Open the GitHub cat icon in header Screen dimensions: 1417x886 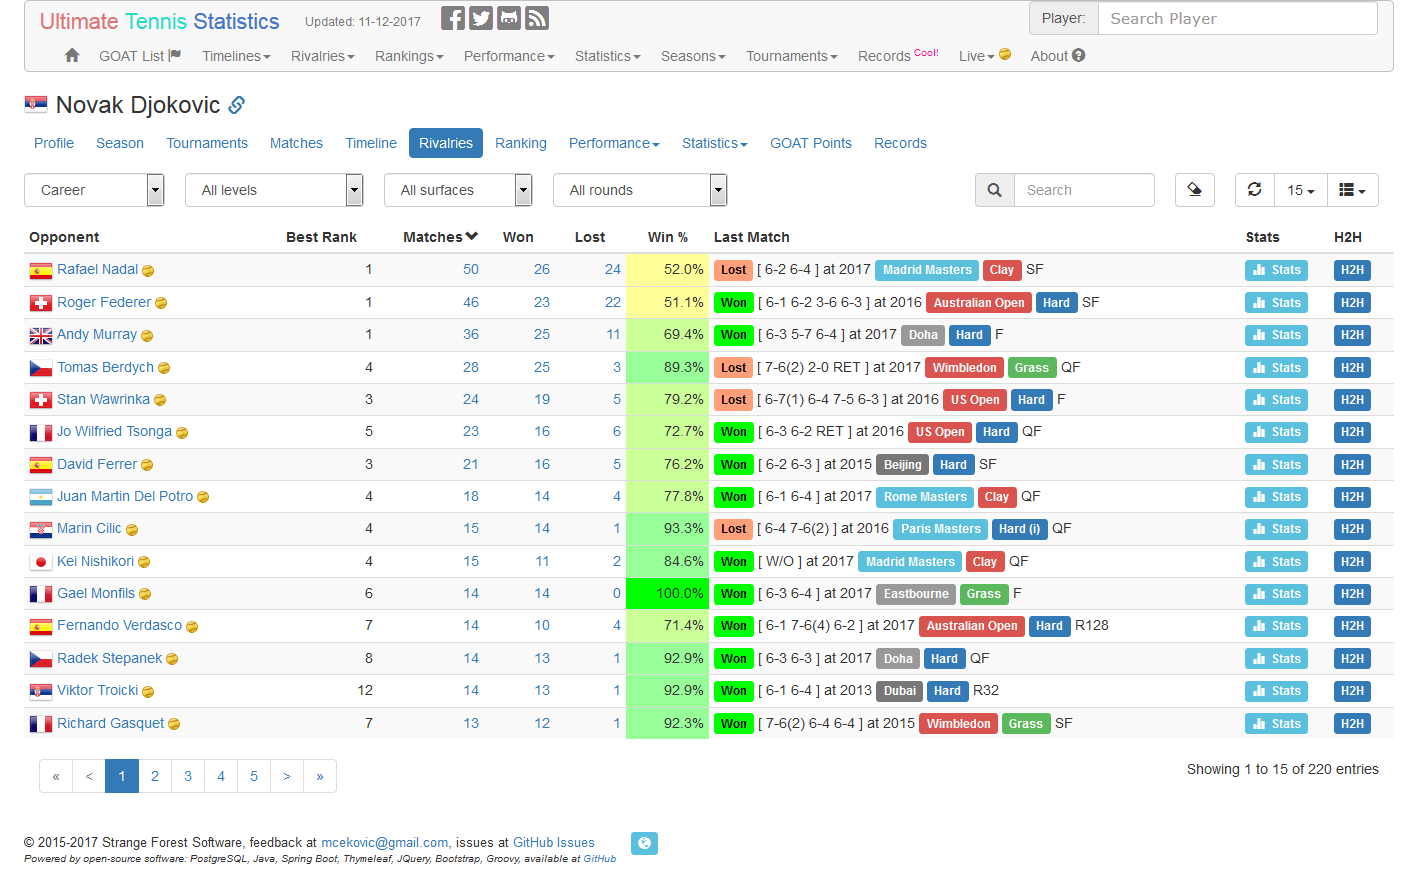coord(509,19)
